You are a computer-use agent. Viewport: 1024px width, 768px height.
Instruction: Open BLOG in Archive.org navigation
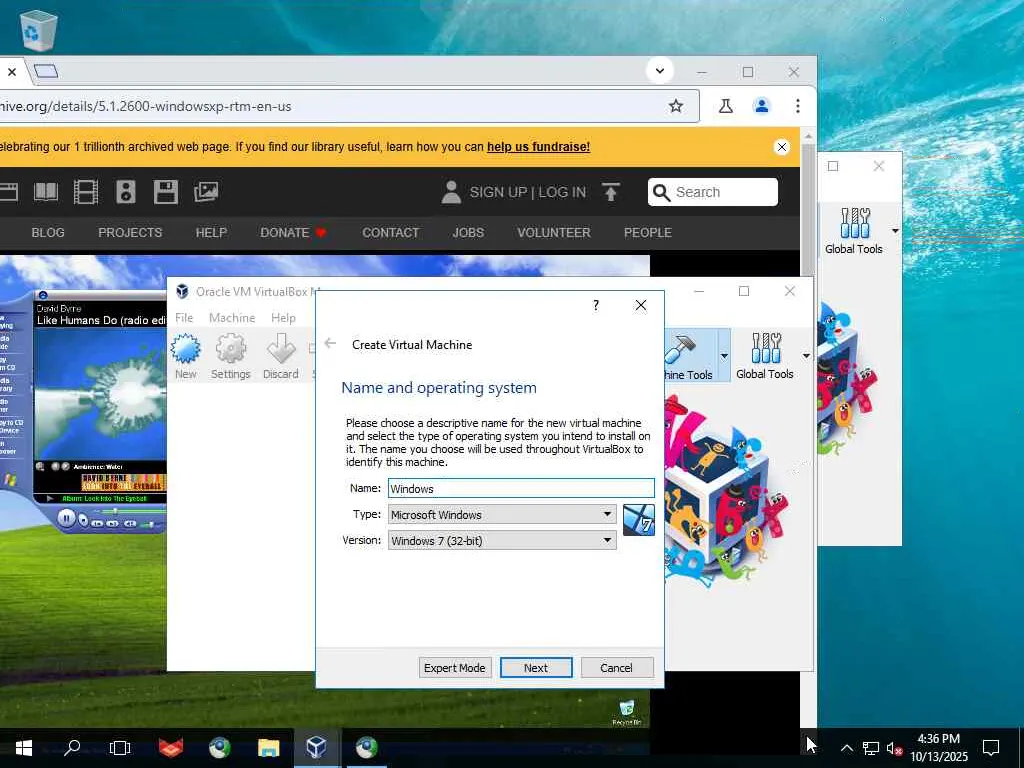48,232
